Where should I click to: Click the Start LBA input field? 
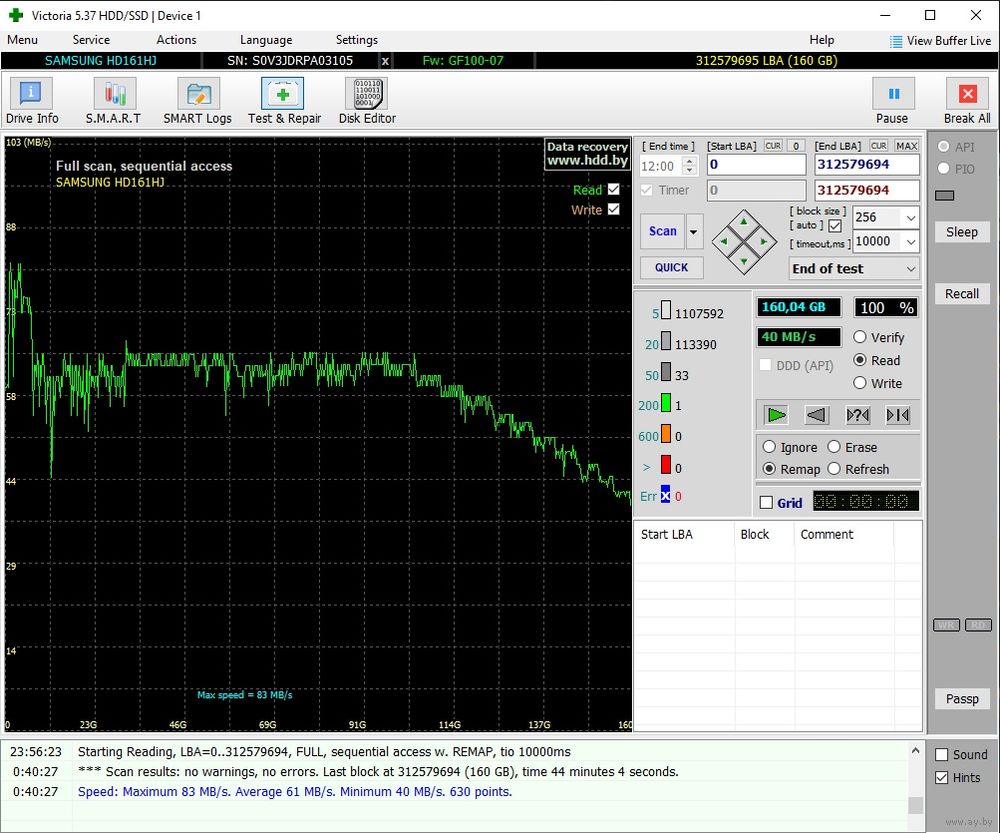(756, 165)
